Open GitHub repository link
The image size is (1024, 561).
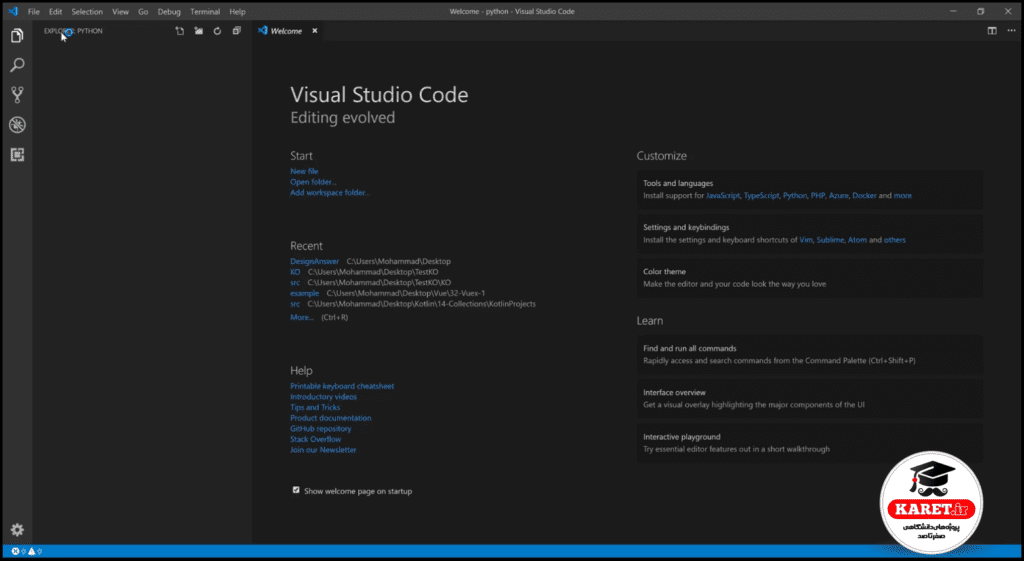321,428
